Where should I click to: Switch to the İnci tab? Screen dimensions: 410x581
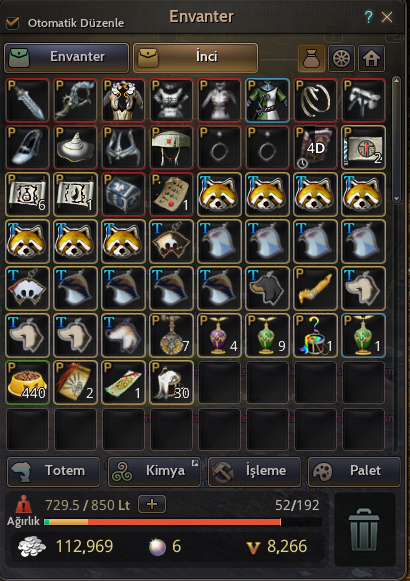pyautogui.click(x=195, y=58)
